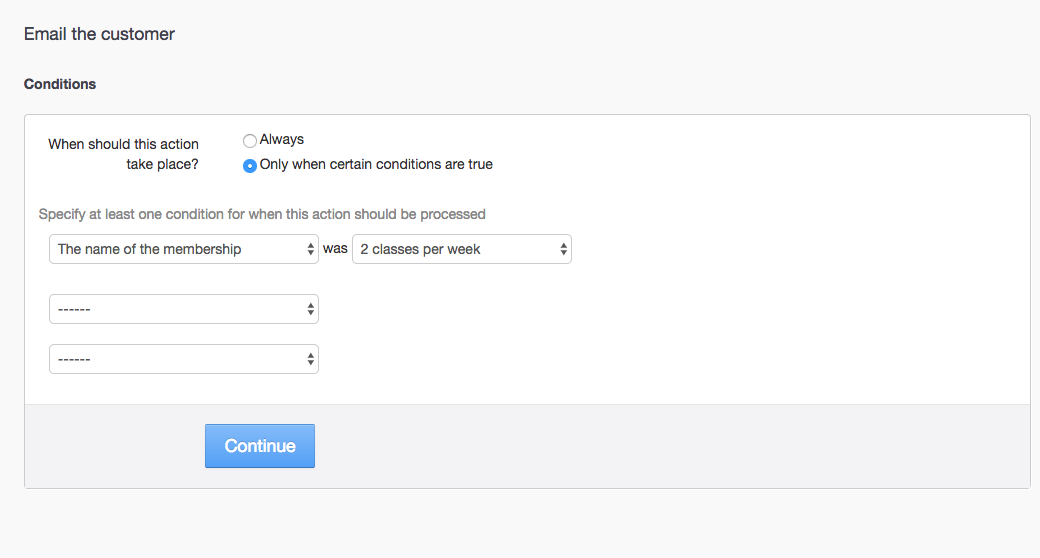Screen dimensions: 1040x558
Task: Click the "Specify at least one condition" hint
Action: (262, 214)
